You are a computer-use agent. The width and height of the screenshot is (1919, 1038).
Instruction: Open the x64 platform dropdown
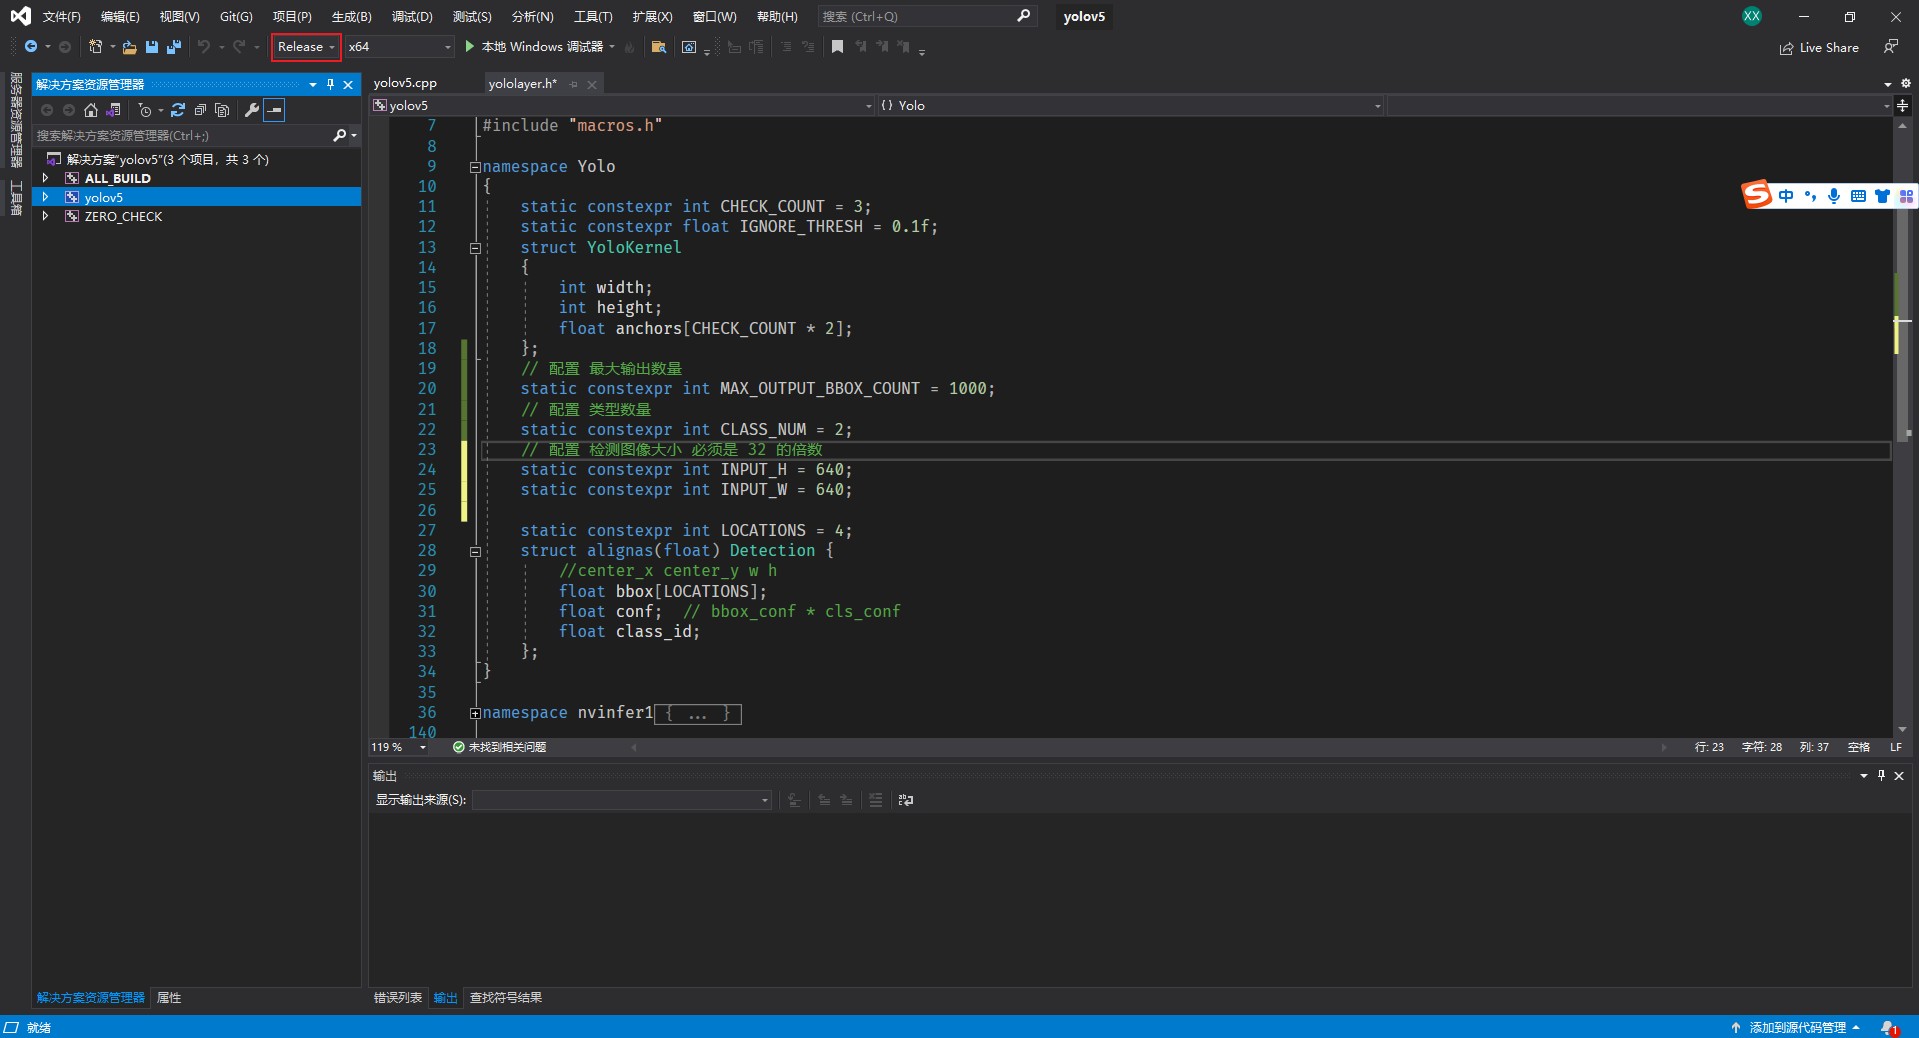coord(399,47)
